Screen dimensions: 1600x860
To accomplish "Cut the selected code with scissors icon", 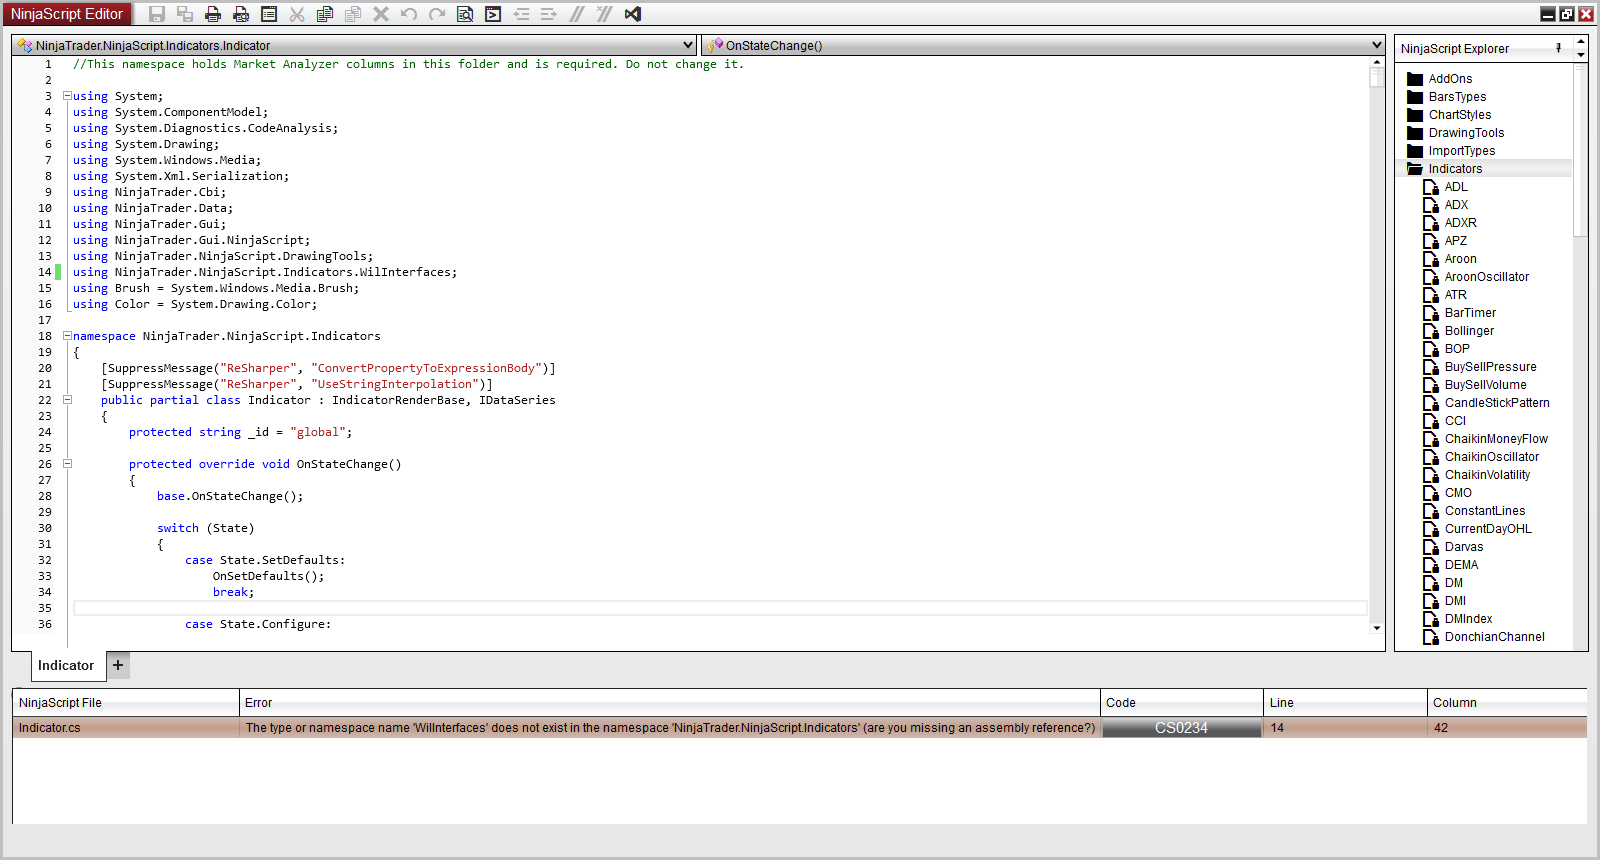I will click(x=297, y=14).
